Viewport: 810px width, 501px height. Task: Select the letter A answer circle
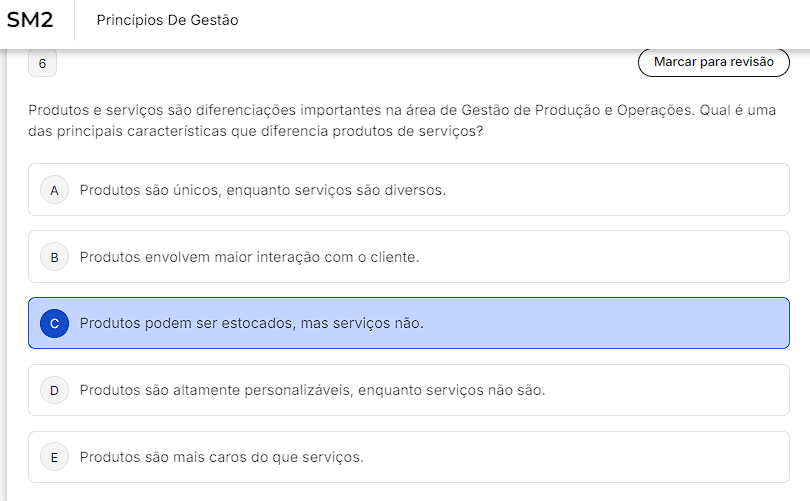[54, 190]
